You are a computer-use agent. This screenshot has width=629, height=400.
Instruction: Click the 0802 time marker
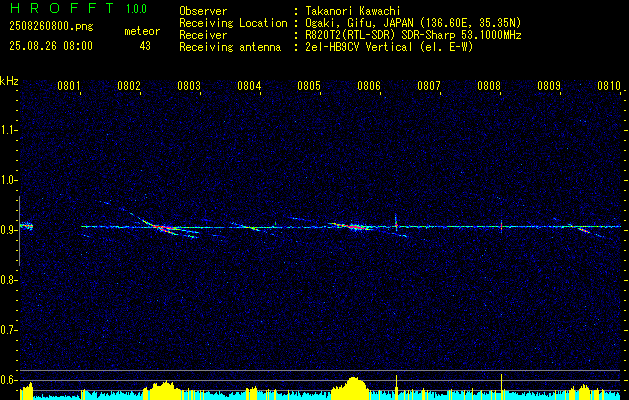click(129, 85)
